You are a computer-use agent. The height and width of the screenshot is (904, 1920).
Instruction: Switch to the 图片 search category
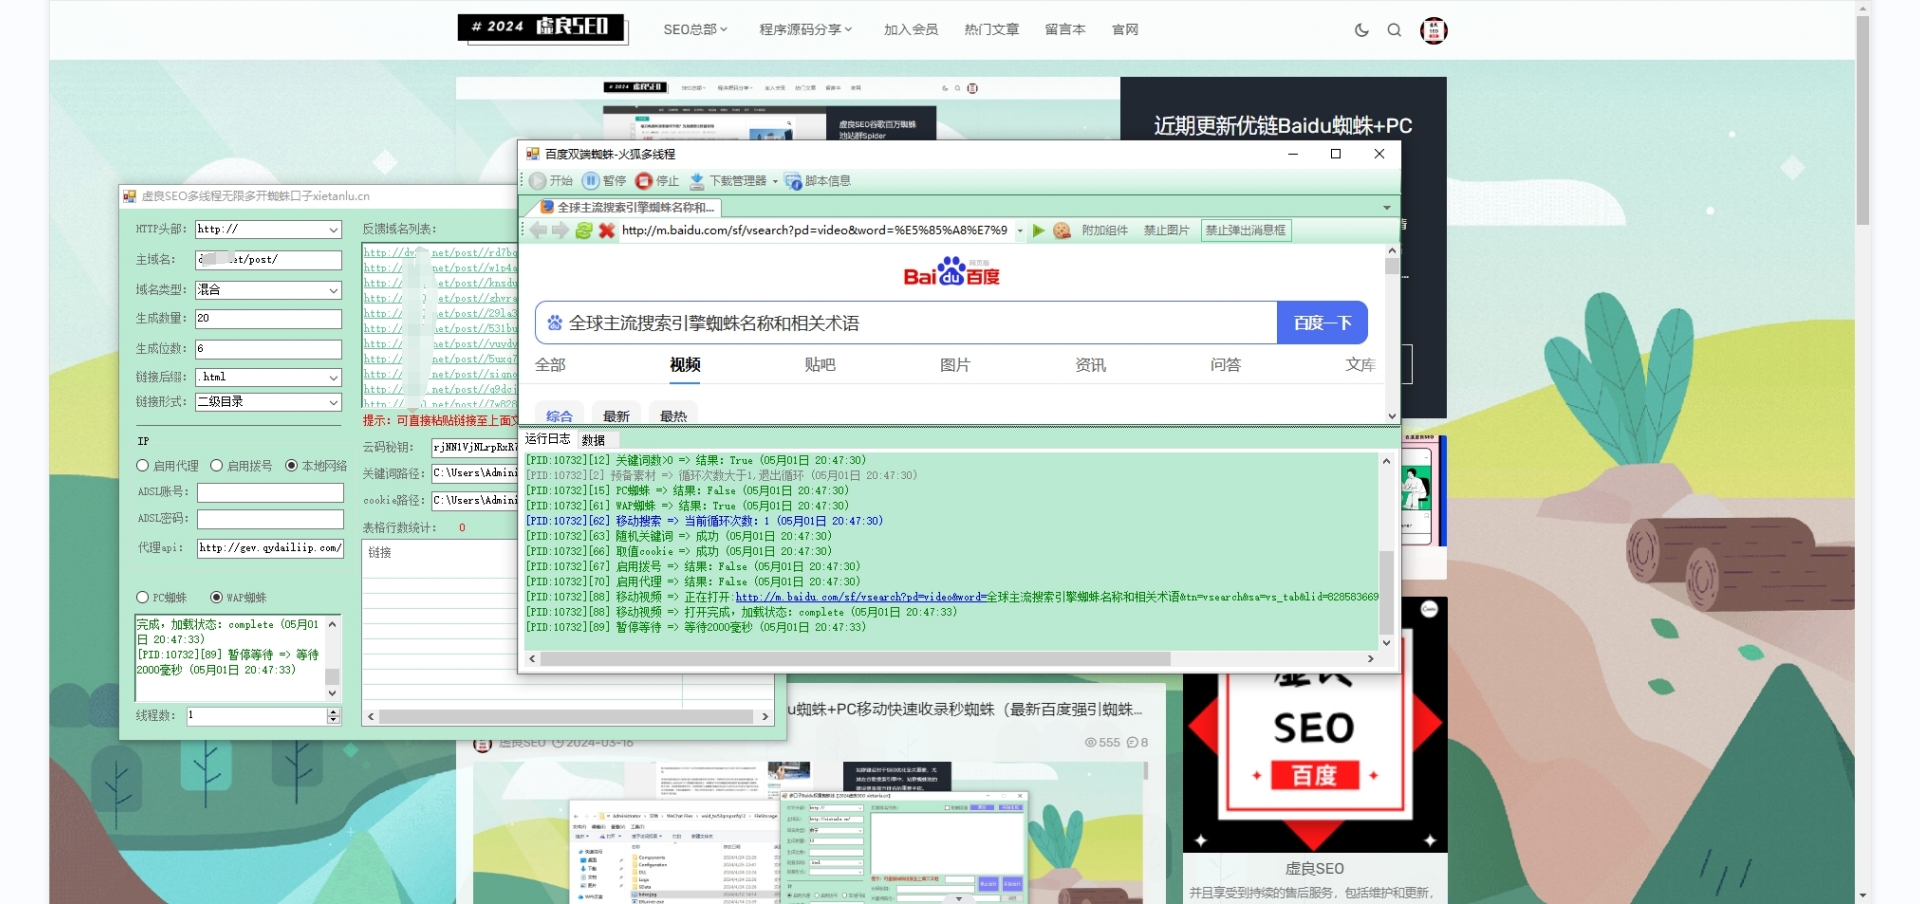955,365
